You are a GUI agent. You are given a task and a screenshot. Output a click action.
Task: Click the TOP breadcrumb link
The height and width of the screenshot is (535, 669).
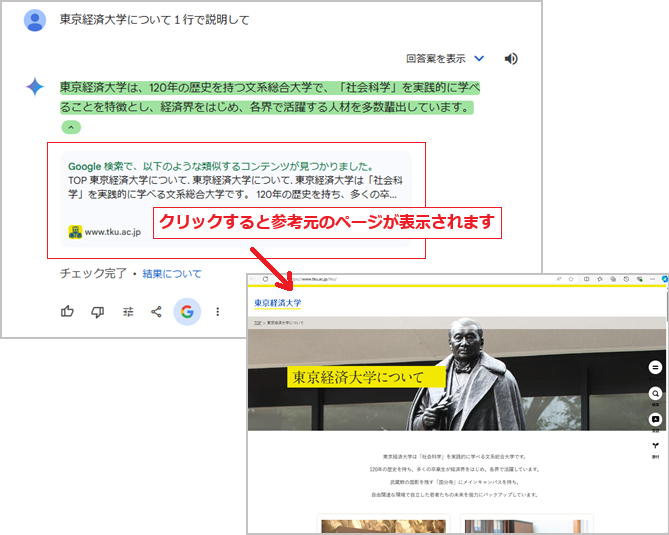(x=257, y=323)
